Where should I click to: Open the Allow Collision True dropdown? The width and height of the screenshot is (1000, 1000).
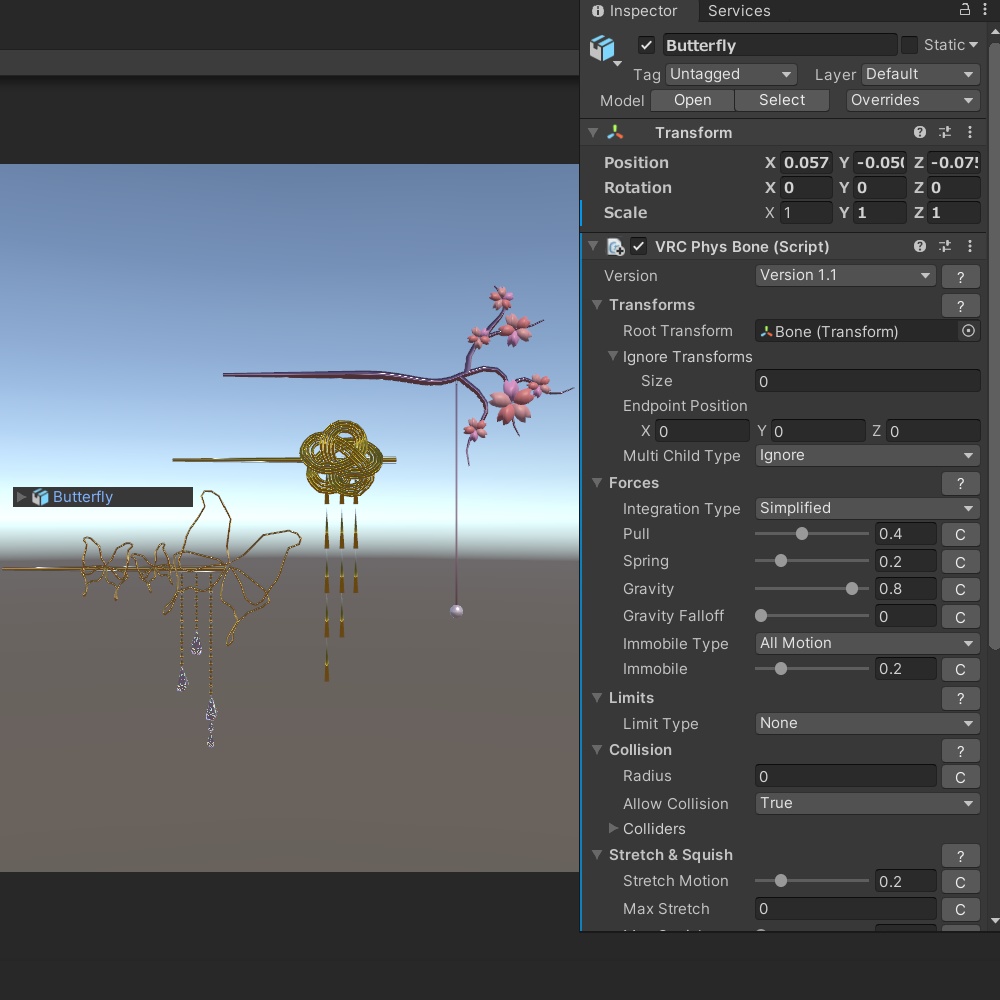(867, 803)
